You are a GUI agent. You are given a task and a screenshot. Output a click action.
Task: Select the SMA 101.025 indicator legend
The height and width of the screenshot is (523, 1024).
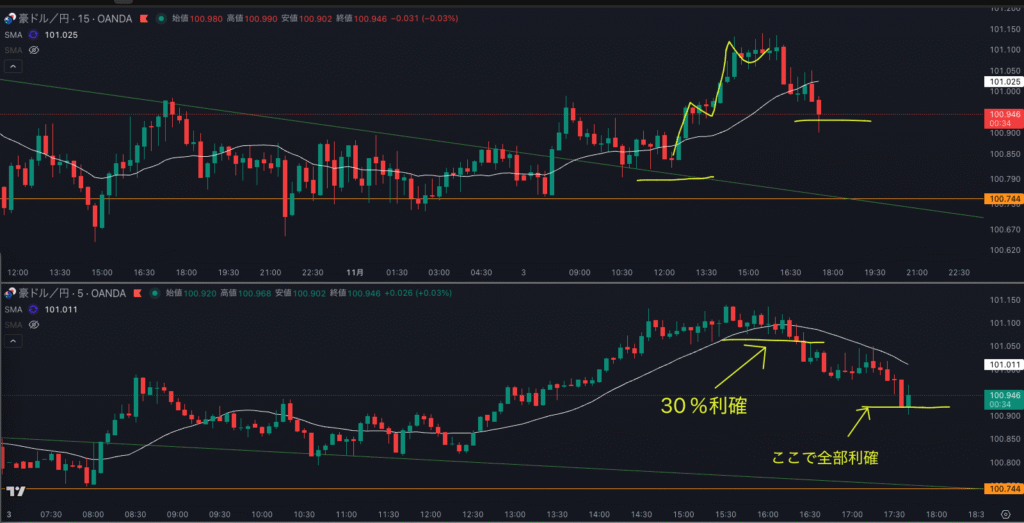tap(41, 35)
